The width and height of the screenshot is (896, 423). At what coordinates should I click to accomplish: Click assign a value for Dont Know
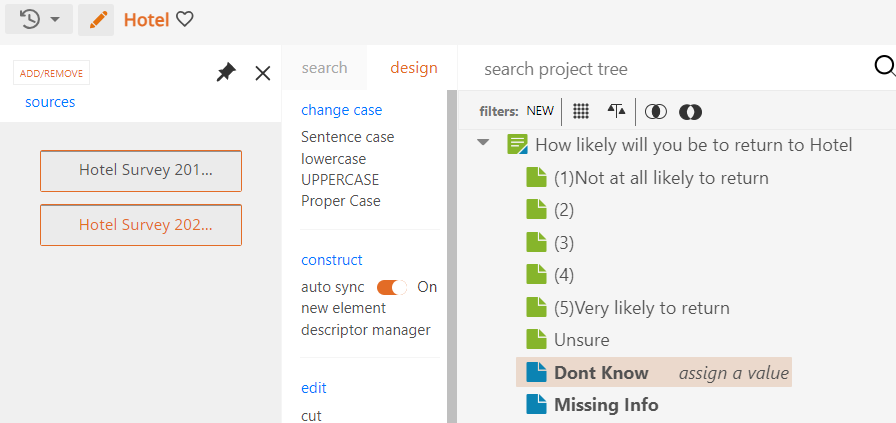pos(734,373)
